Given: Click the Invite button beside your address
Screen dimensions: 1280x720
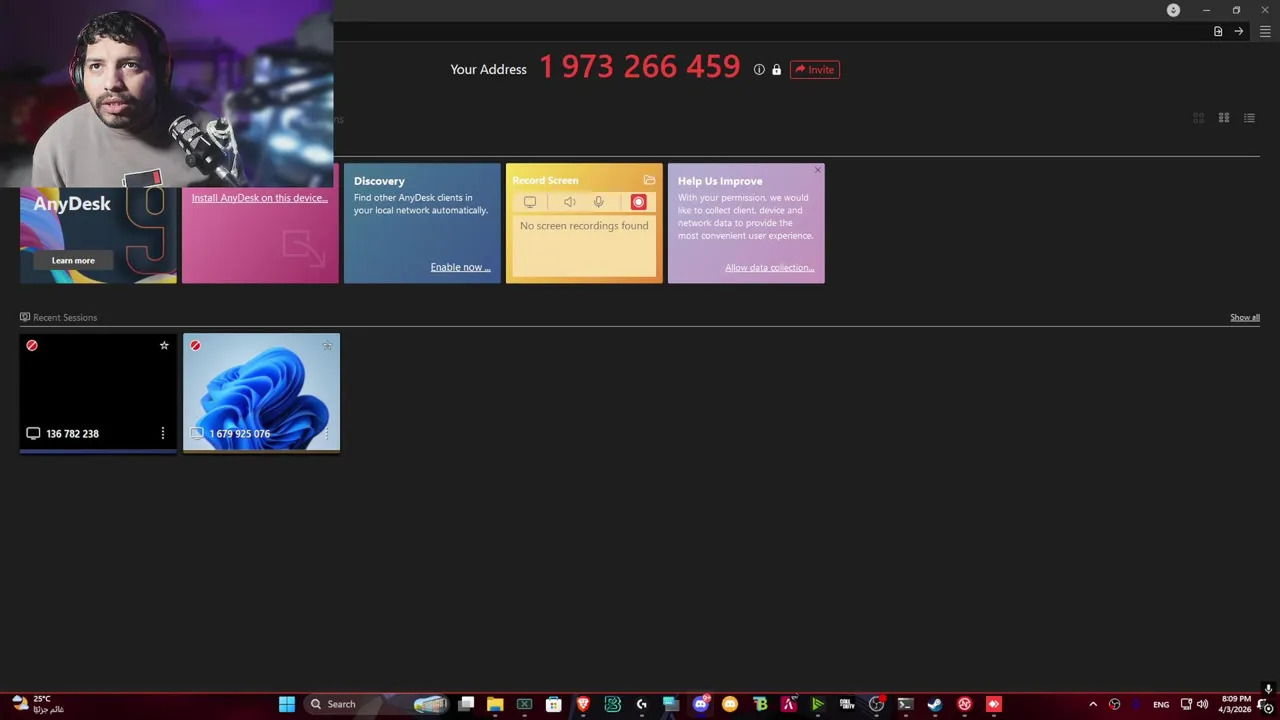Looking at the screenshot, I should (814, 70).
